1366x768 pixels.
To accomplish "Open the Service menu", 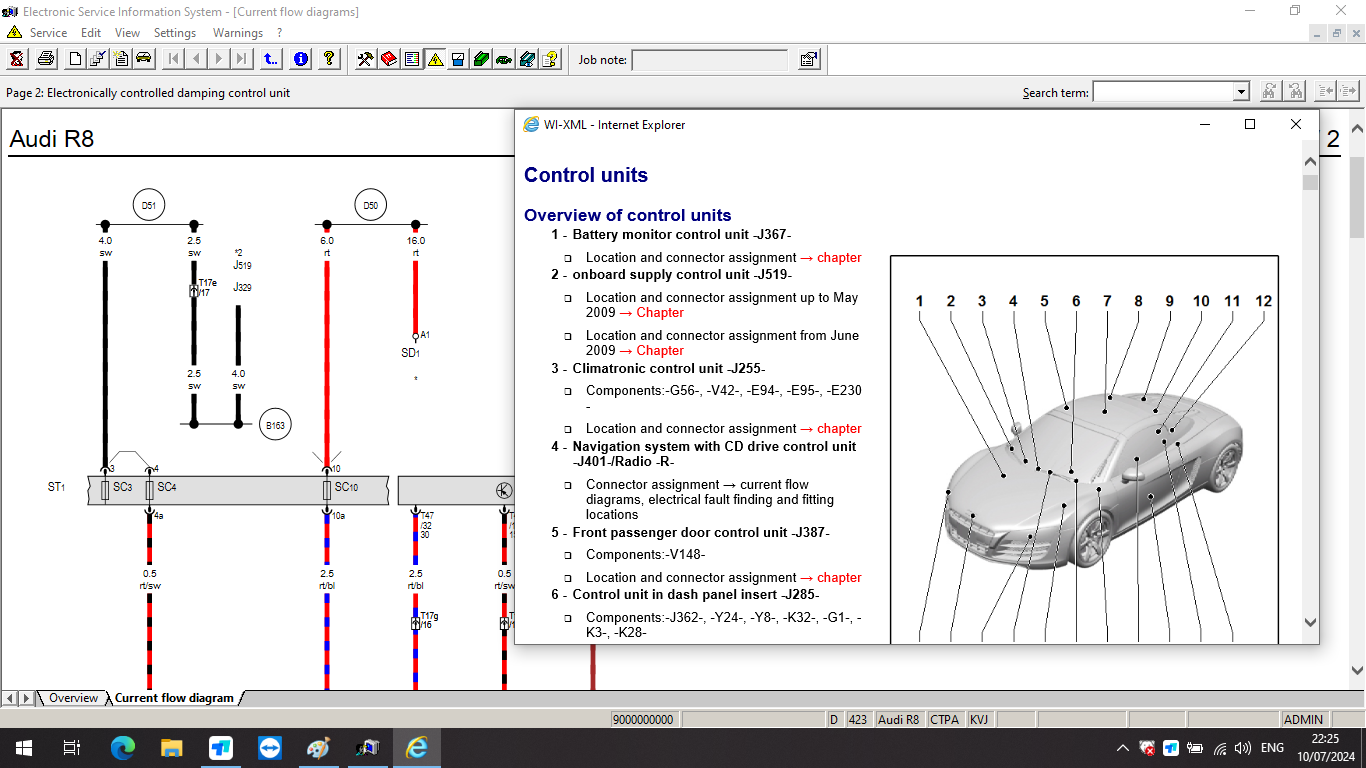I will coord(48,33).
